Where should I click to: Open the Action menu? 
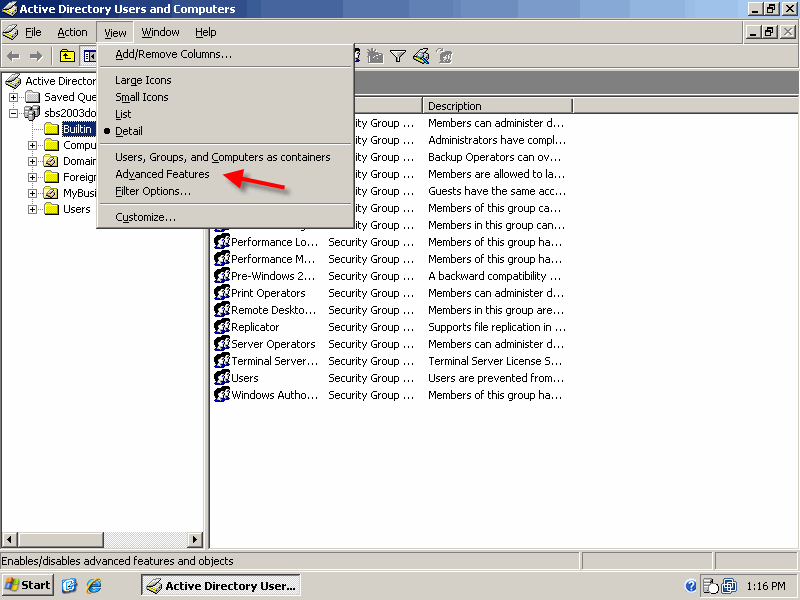click(x=72, y=32)
